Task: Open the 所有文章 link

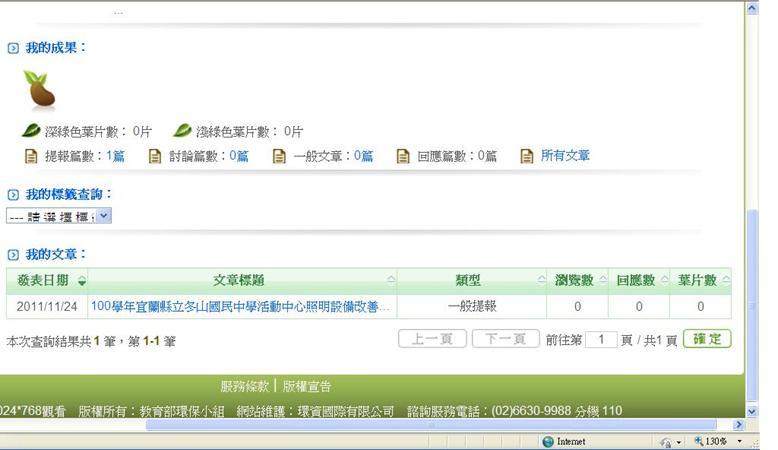Action: coord(565,156)
